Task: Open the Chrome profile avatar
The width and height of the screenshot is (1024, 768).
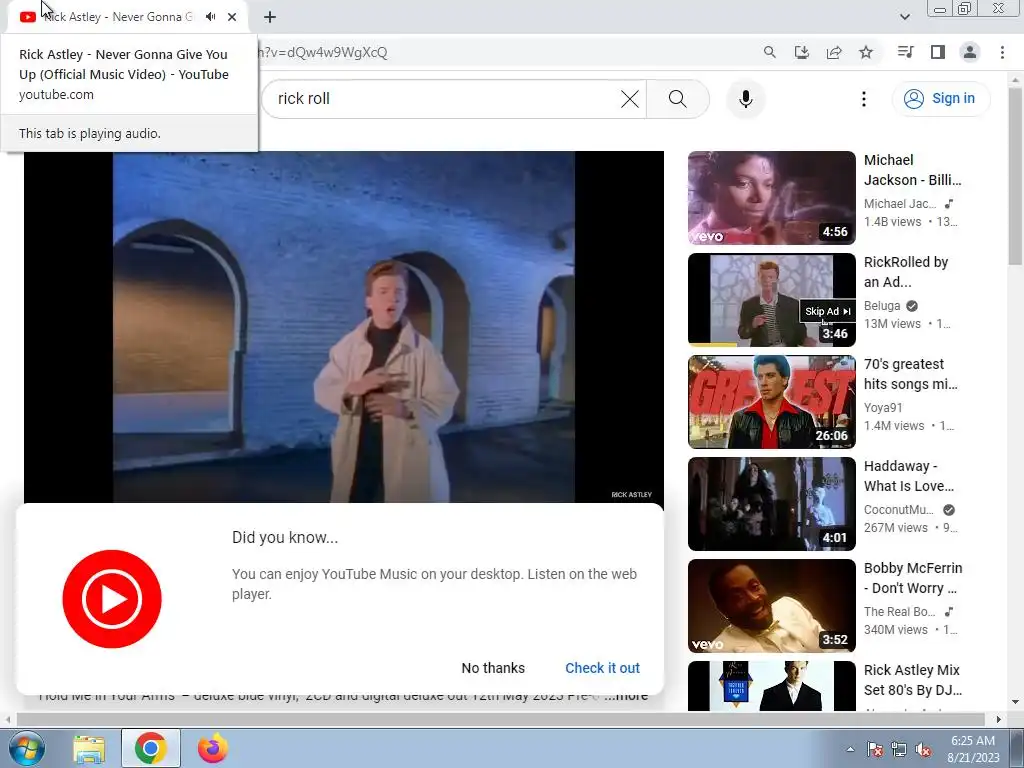Action: (970, 52)
